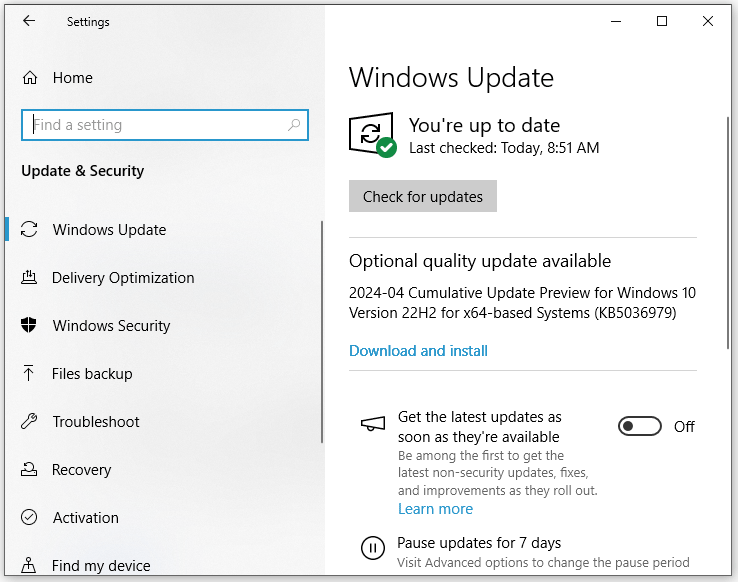Click the Windows Update sync icon in sidebar
The image size is (738, 582).
29,230
